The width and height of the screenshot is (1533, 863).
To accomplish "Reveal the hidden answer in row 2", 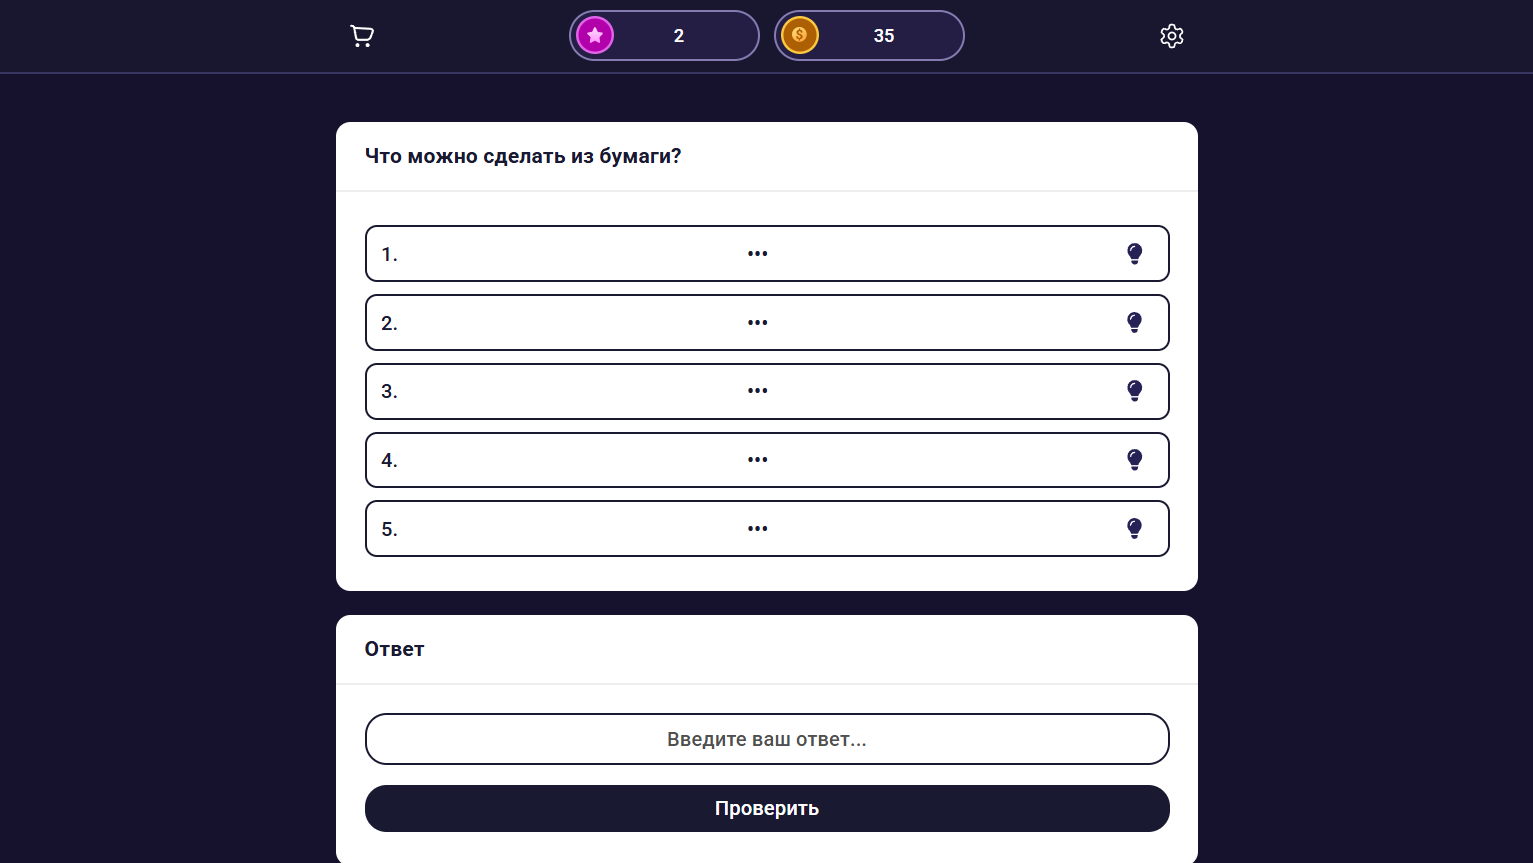I will pyautogui.click(x=757, y=322).
